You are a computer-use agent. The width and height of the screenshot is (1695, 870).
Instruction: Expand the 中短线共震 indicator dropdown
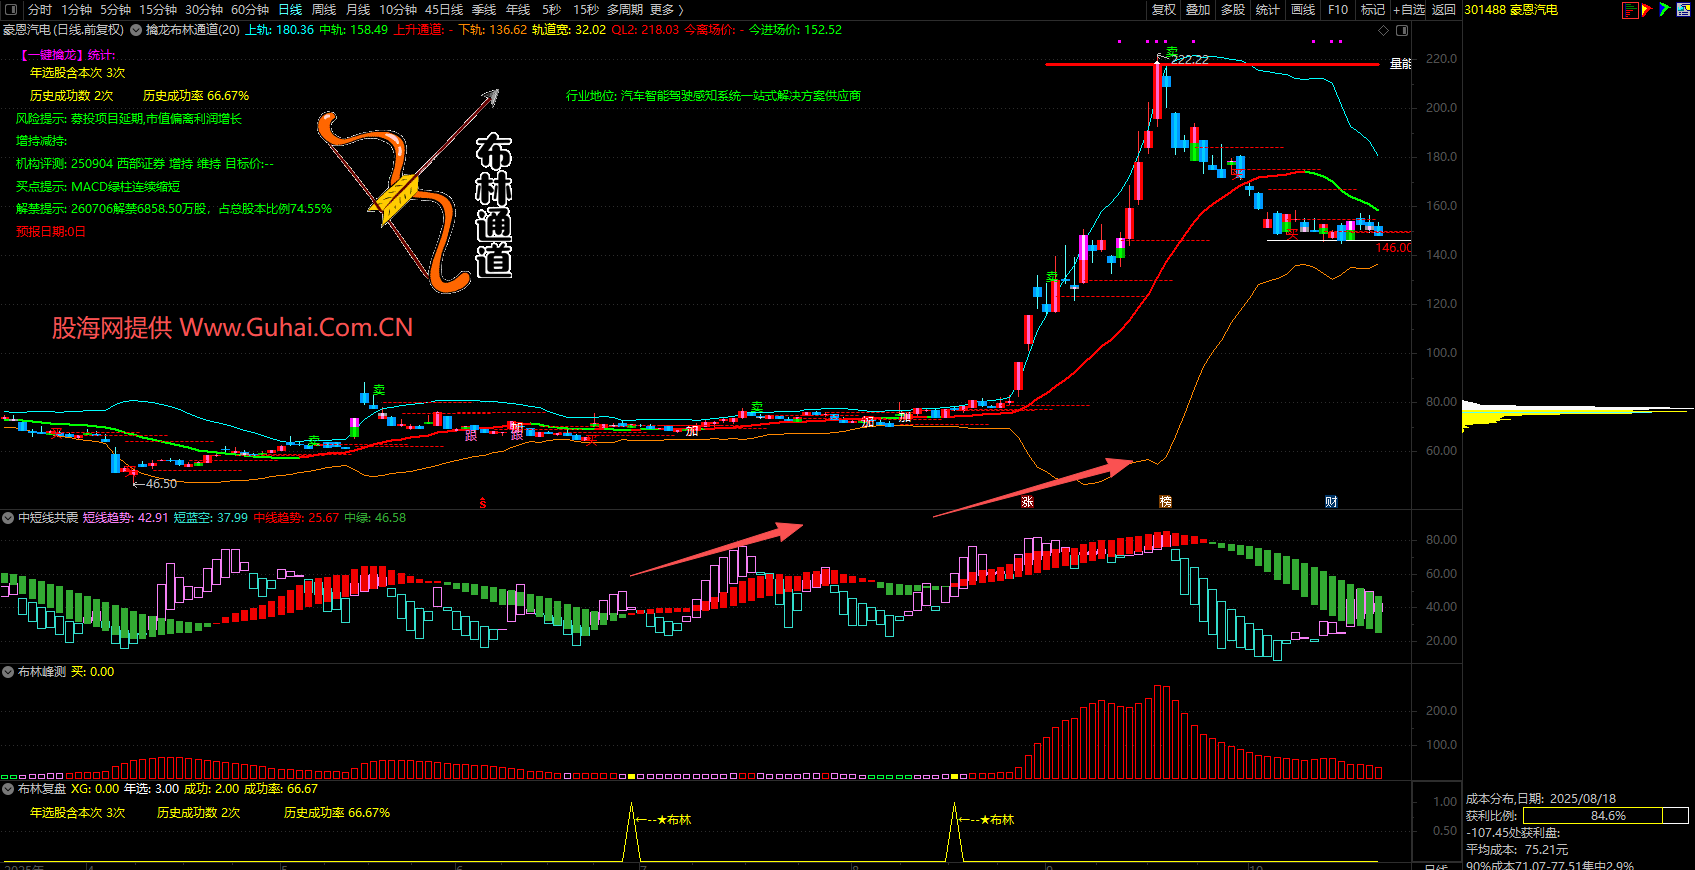click(8, 518)
